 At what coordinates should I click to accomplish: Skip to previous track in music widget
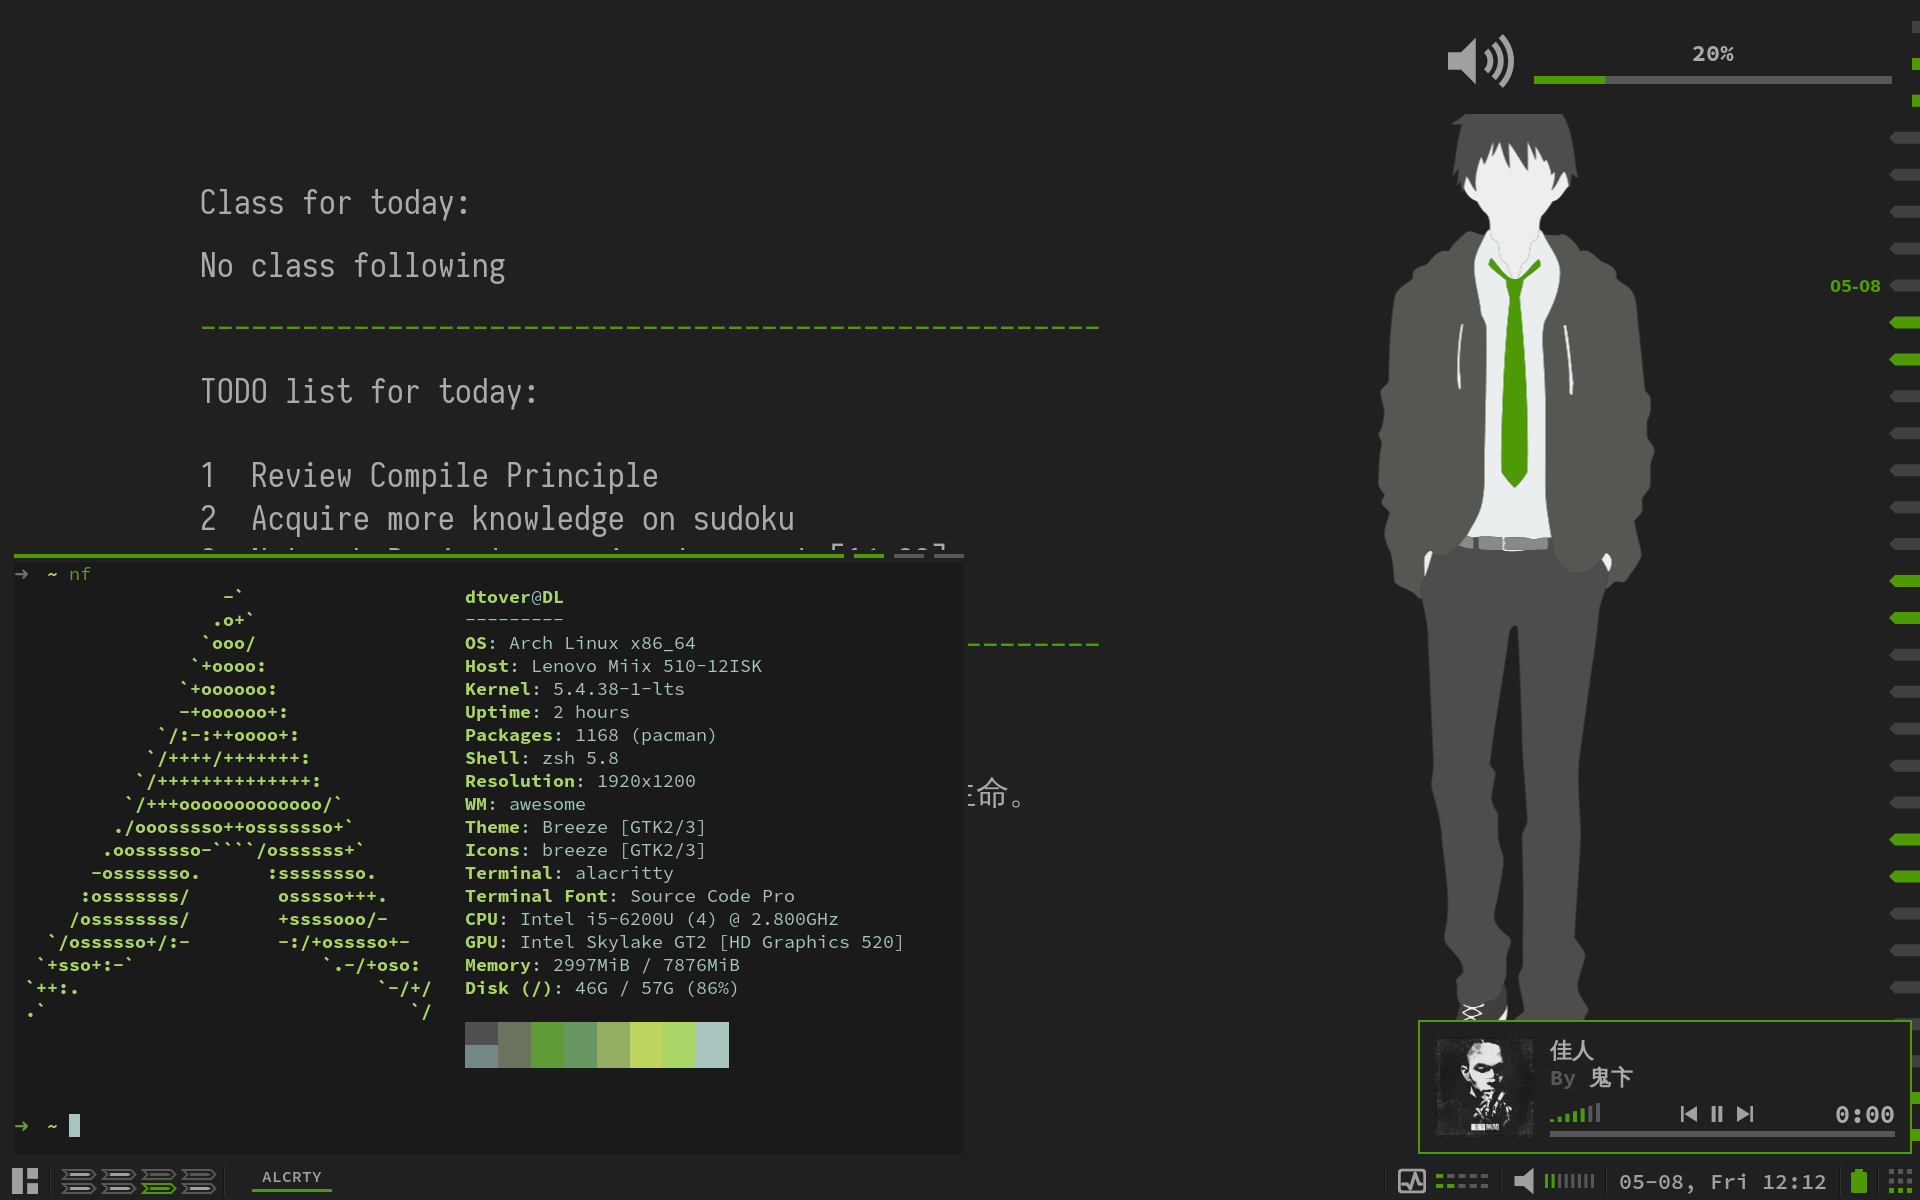click(x=1689, y=1114)
